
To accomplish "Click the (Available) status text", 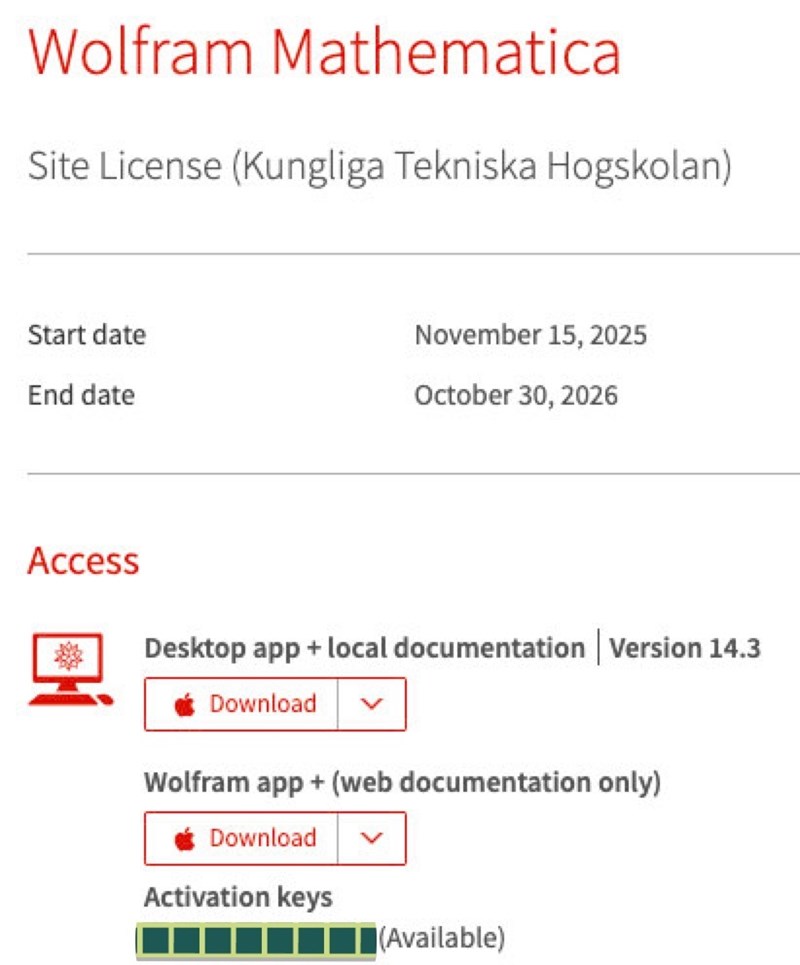I will pyautogui.click(x=441, y=939).
